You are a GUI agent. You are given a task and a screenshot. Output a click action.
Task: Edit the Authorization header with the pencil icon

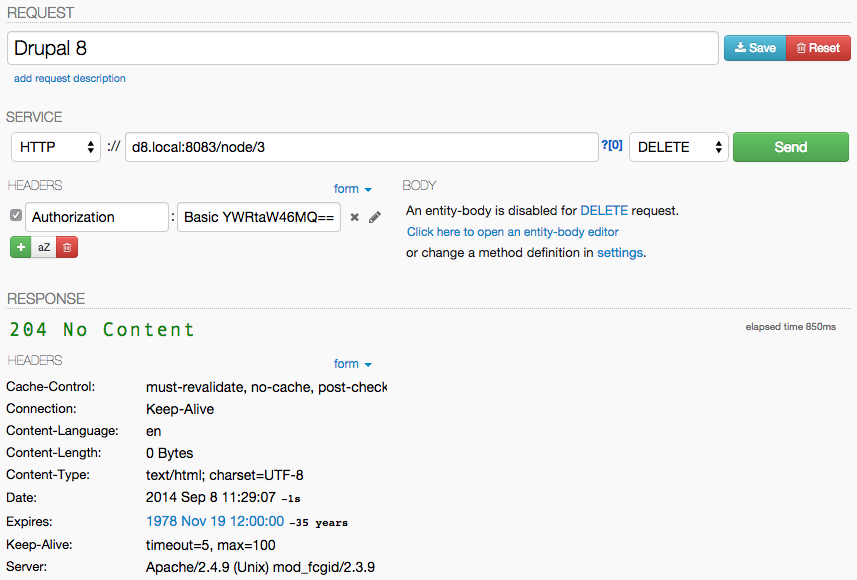(375, 217)
